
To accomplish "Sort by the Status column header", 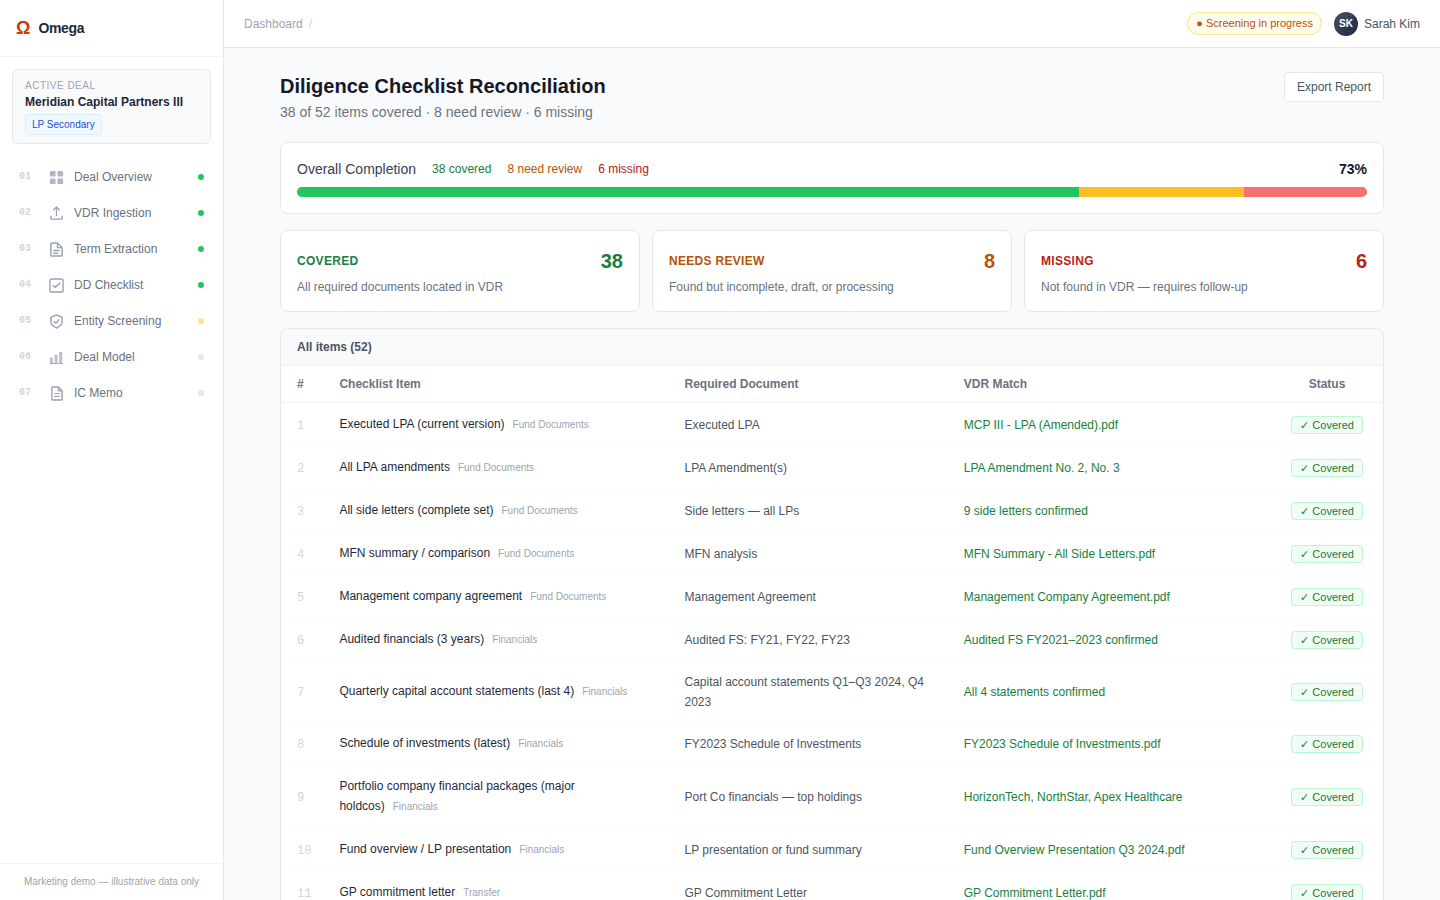I will pyautogui.click(x=1326, y=384).
